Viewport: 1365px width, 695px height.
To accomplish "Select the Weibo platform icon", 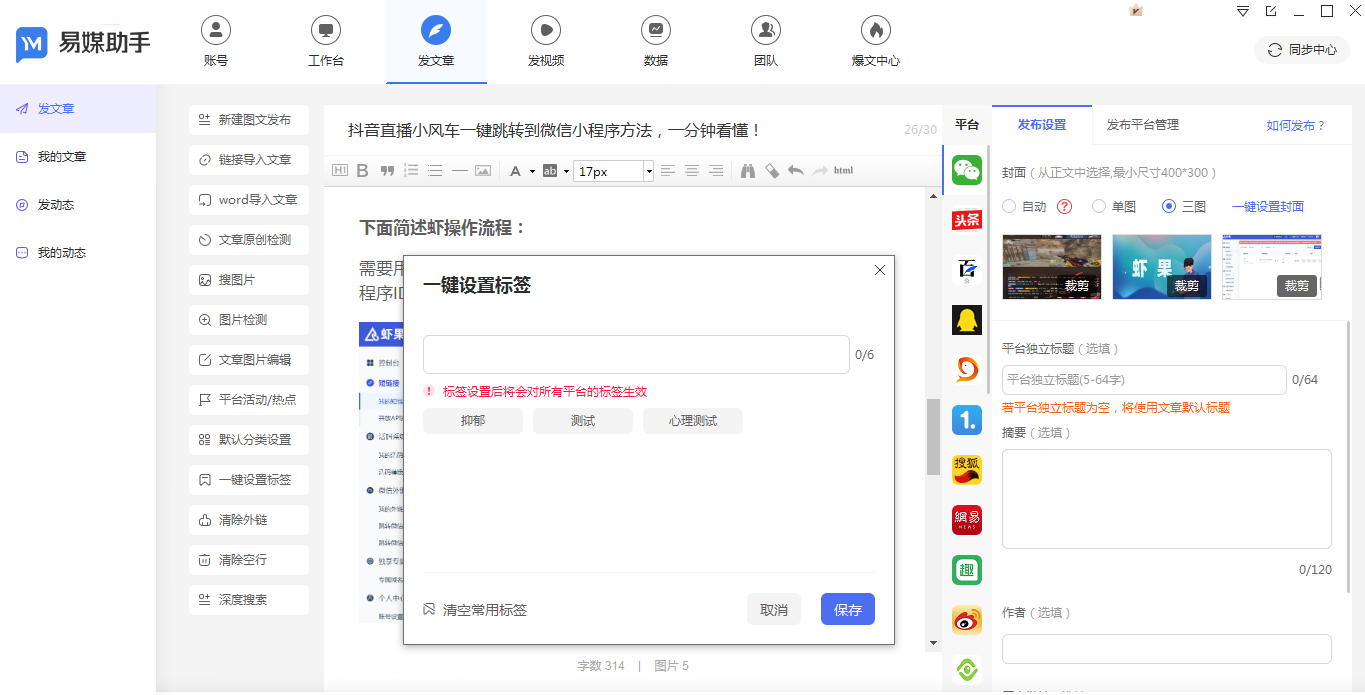I will [x=967, y=620].
